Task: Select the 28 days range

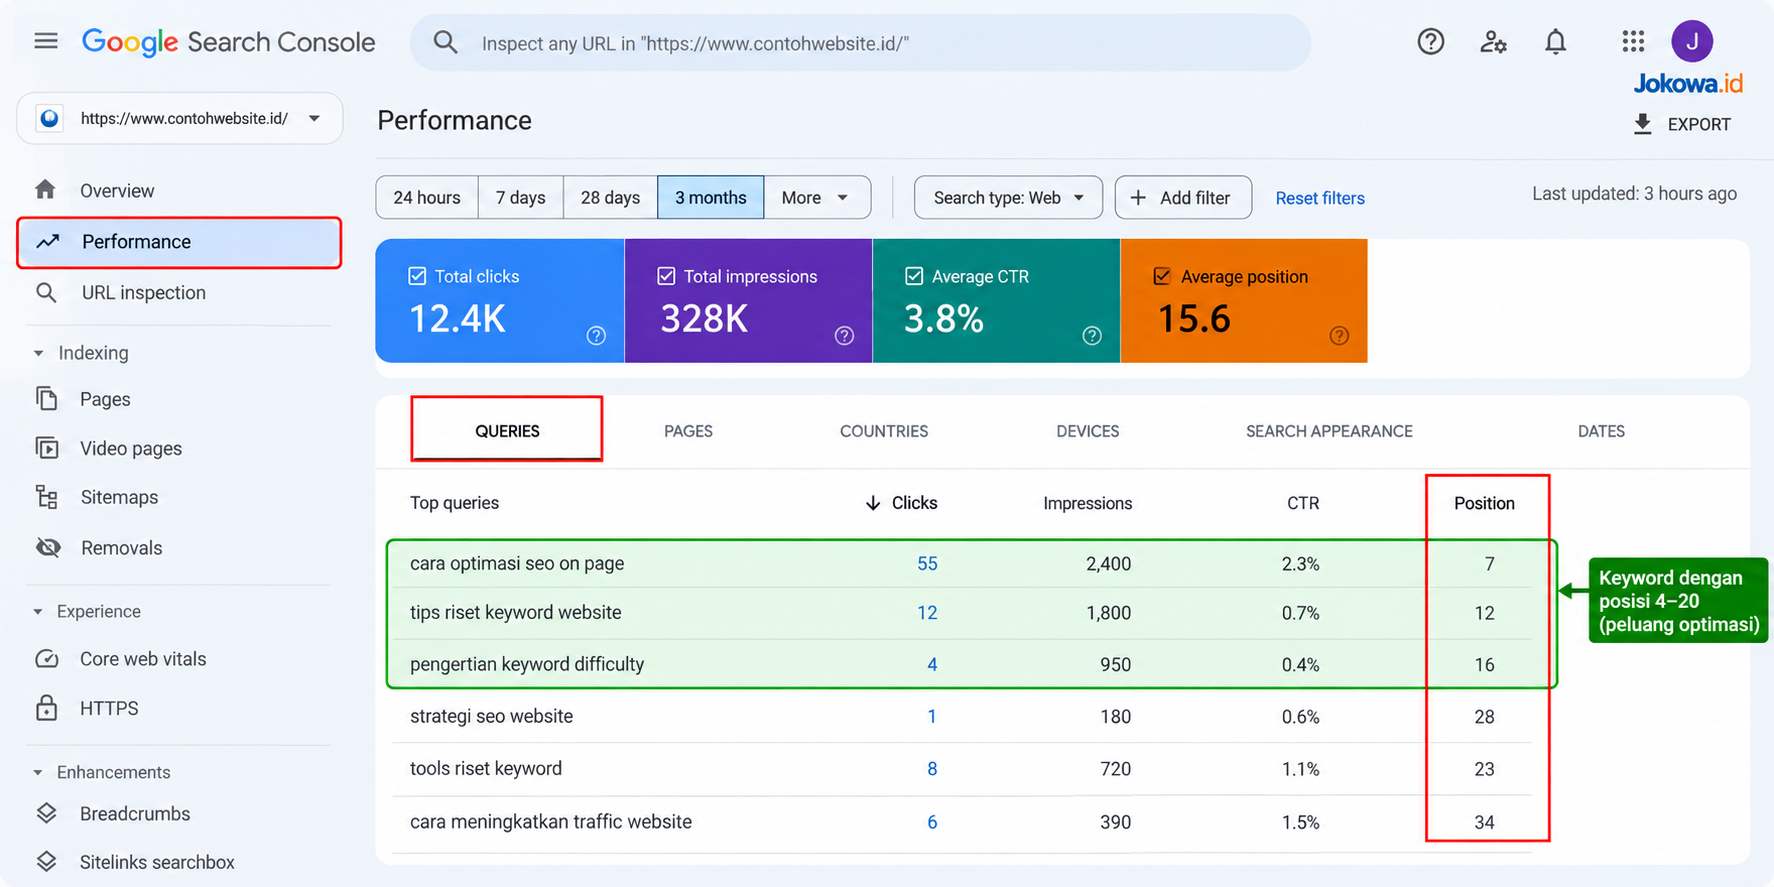Action: pyautogui.click(x=610, y=197)
